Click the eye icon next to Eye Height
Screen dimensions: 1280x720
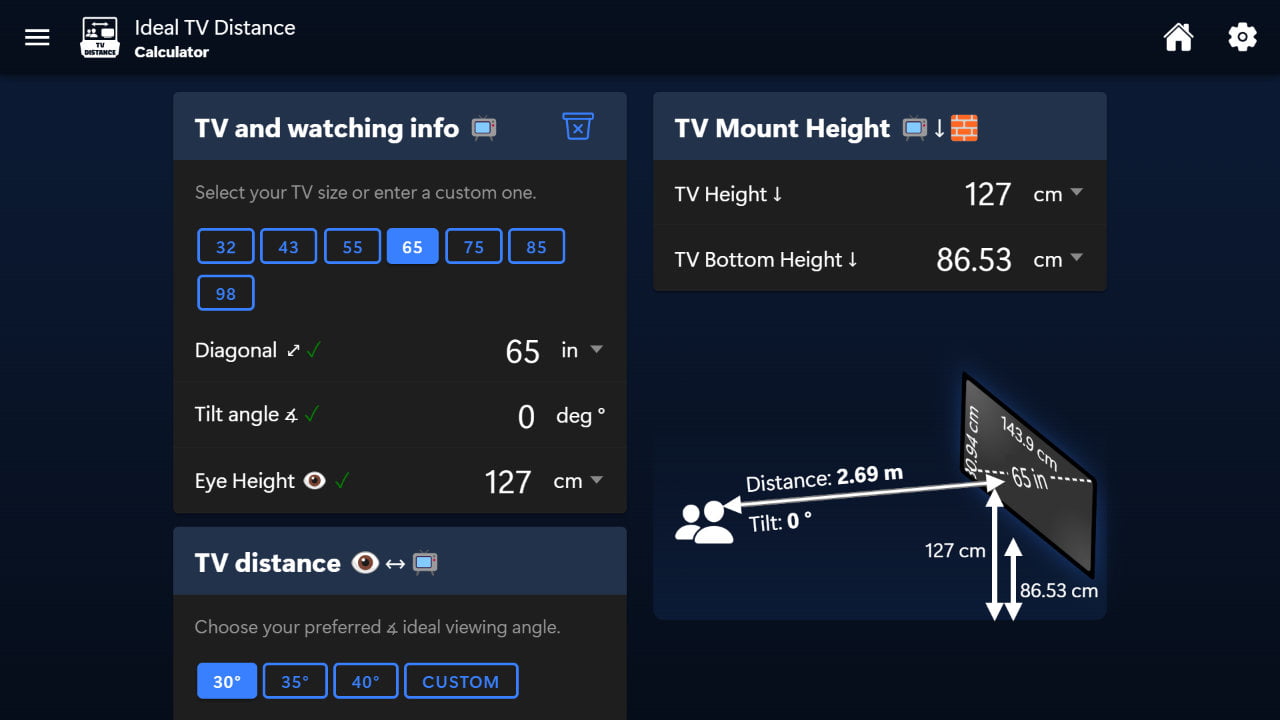tap(315, 481)
